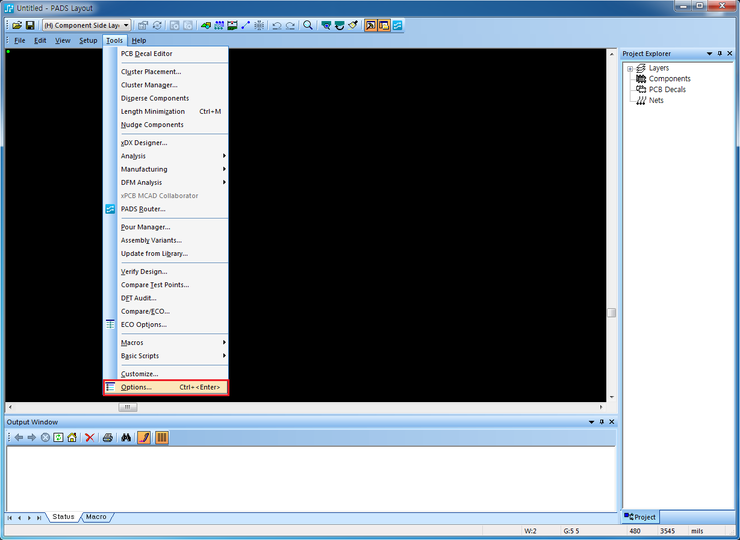
Task: Click the Undo arrow icon
Action: click(277, 25)
